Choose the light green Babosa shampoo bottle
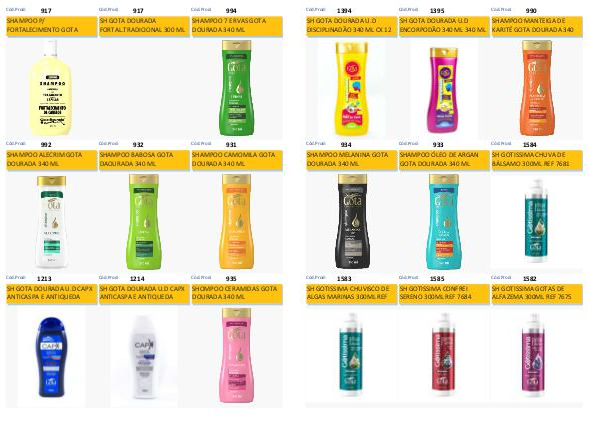Viewport: 600px width, 424px height. click(144, 222)
